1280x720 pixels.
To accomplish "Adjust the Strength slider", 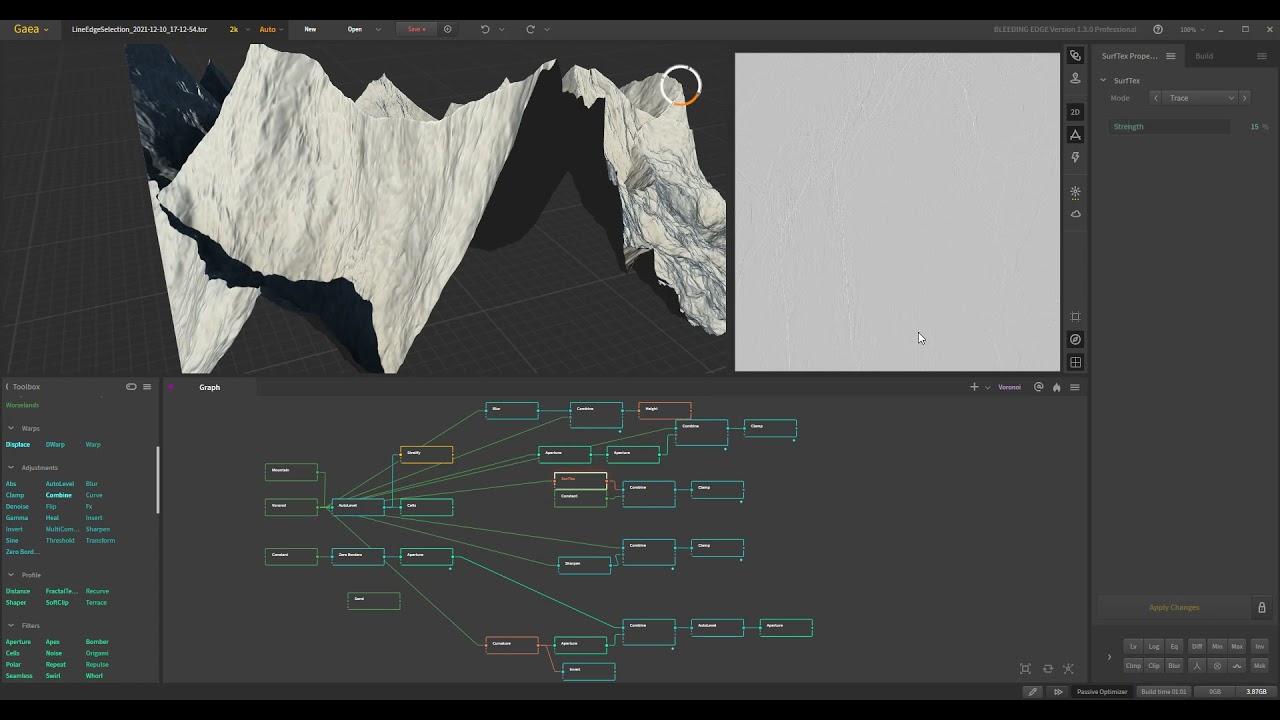I will (x=1170, y=126).
